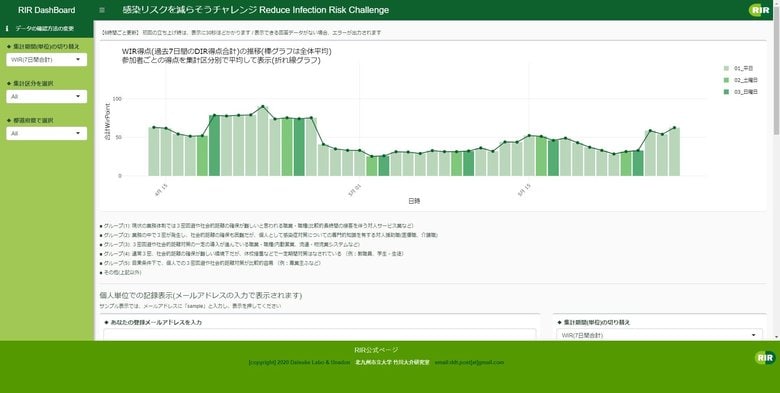Open the lower-right 集計期間(単位)の切り替え dropdown

click(x=659, y=335)
